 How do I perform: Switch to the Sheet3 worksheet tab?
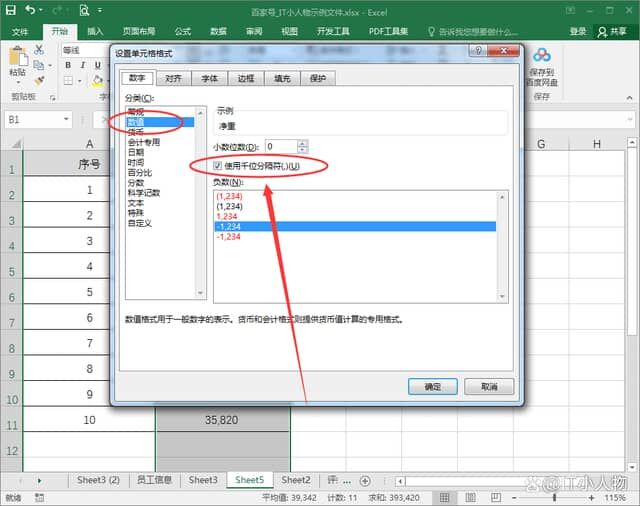point(203,480)
